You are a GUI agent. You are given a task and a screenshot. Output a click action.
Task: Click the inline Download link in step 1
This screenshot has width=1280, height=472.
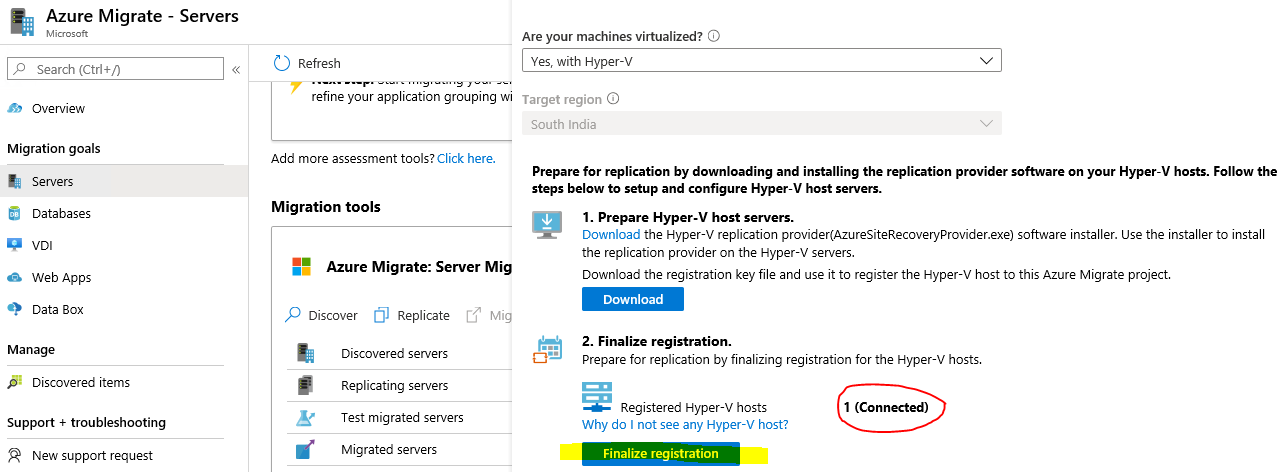click(611, 234)
